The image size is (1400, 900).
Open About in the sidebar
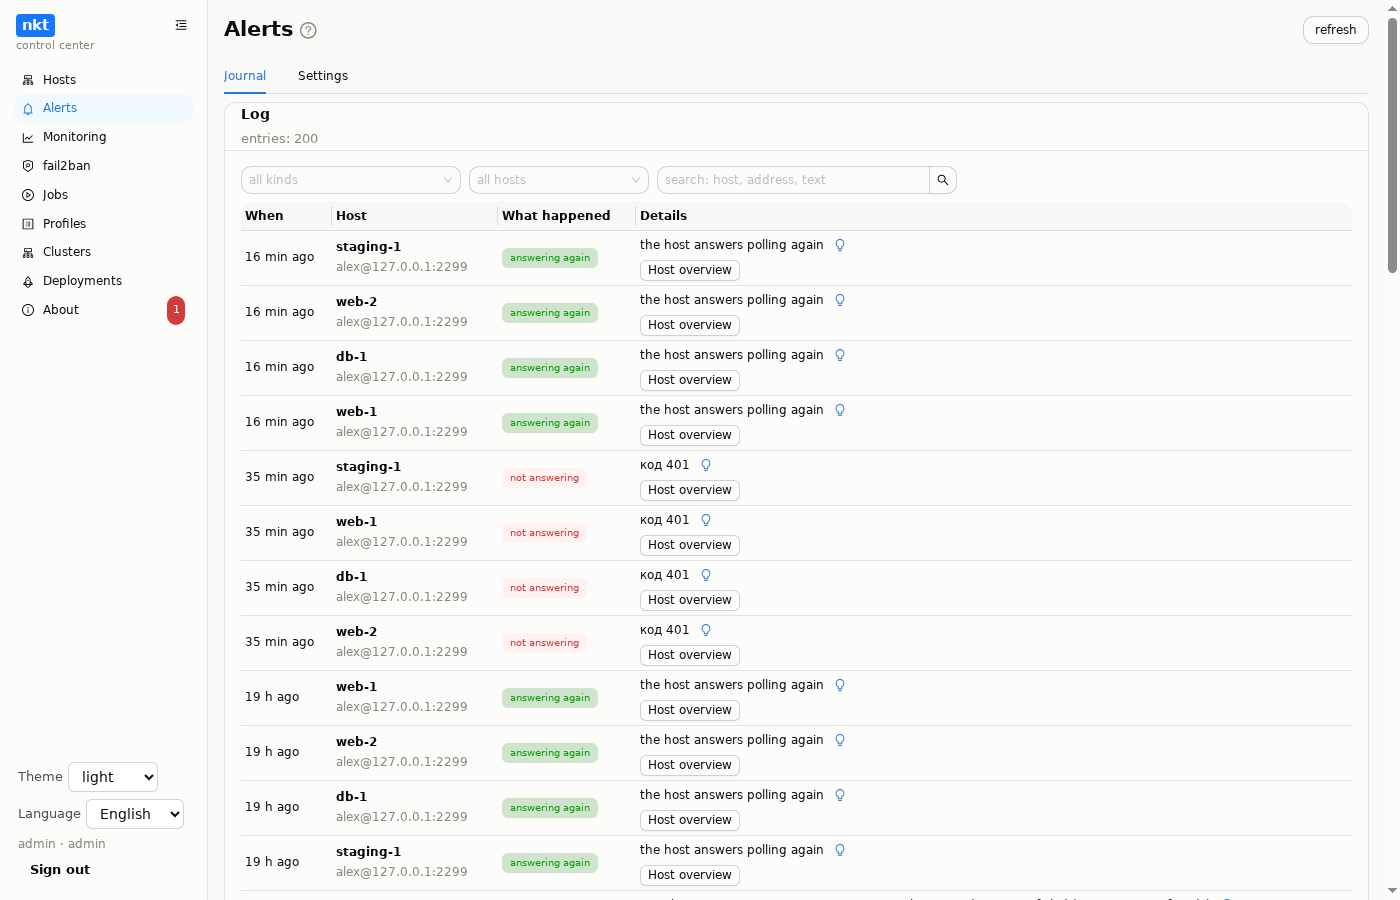click(103, 310)
